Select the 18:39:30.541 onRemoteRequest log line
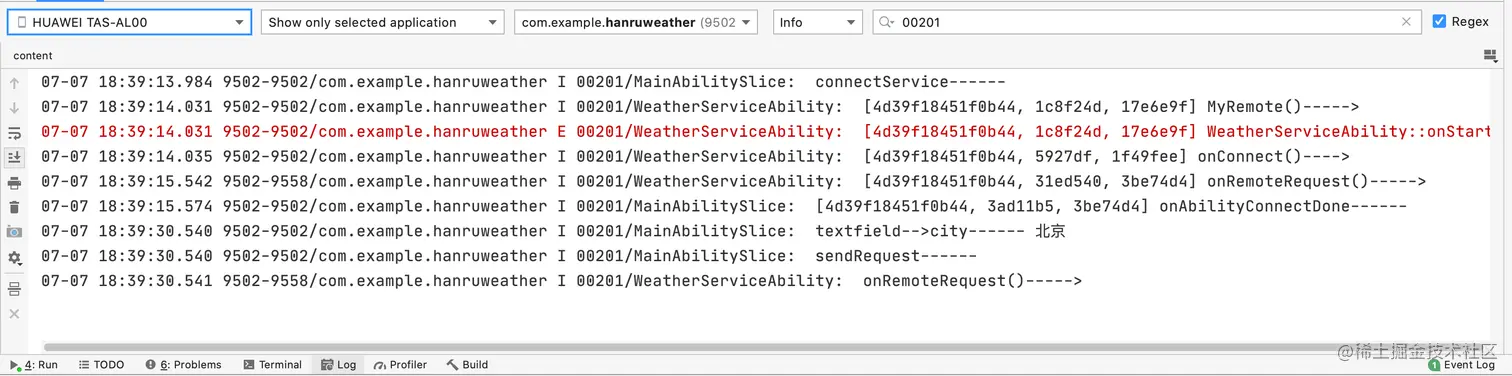The width and height of the screenshot is (1512, 376). pyautogui.click(x=562, y=281)
